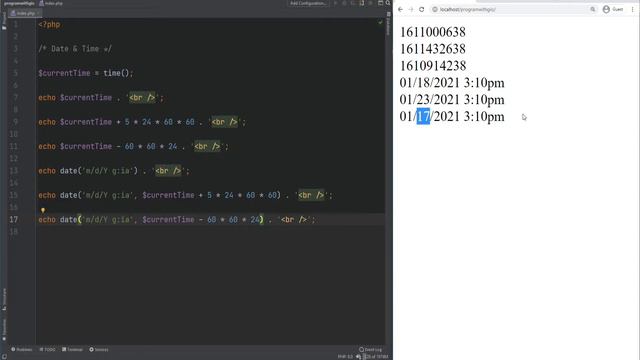
Task: Click the browser Forward arrow
Action: point(411,9)
